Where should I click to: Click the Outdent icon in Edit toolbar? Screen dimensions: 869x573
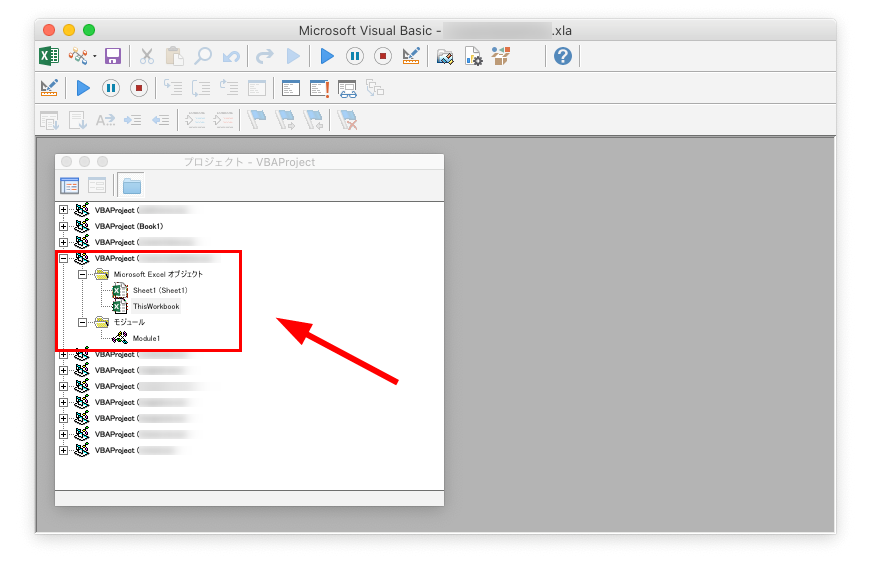click(x=161, y=120)
